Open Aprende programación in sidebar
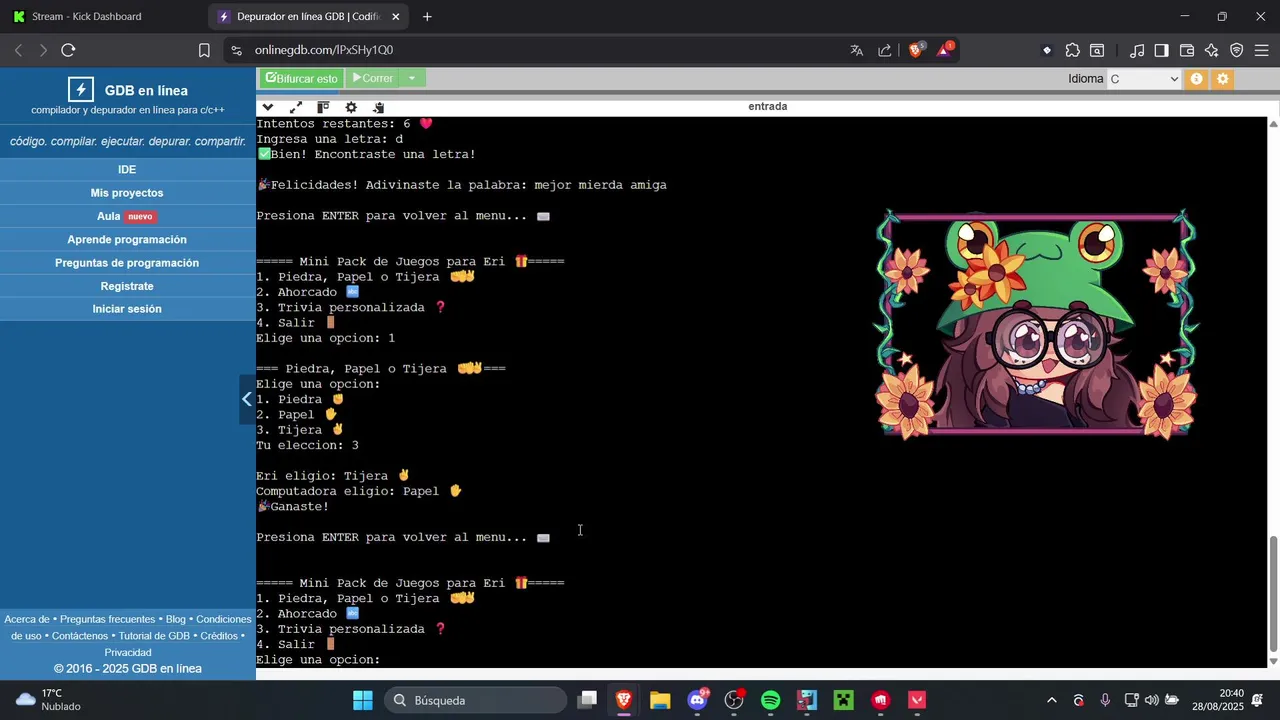This screenshot has height=720, width=1280. pyautogui.click(x=127, y=240)
